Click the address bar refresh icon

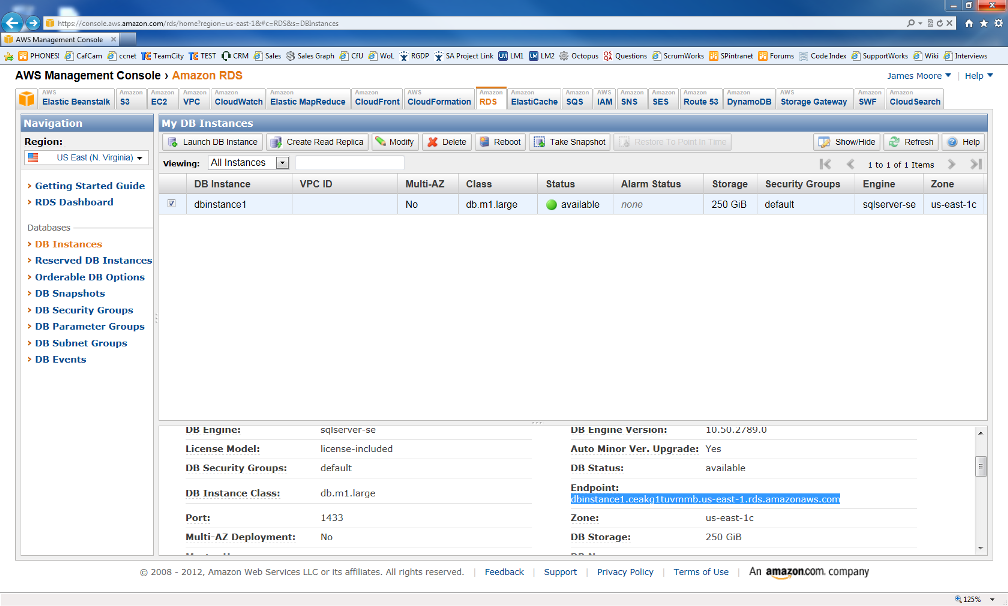939,23
